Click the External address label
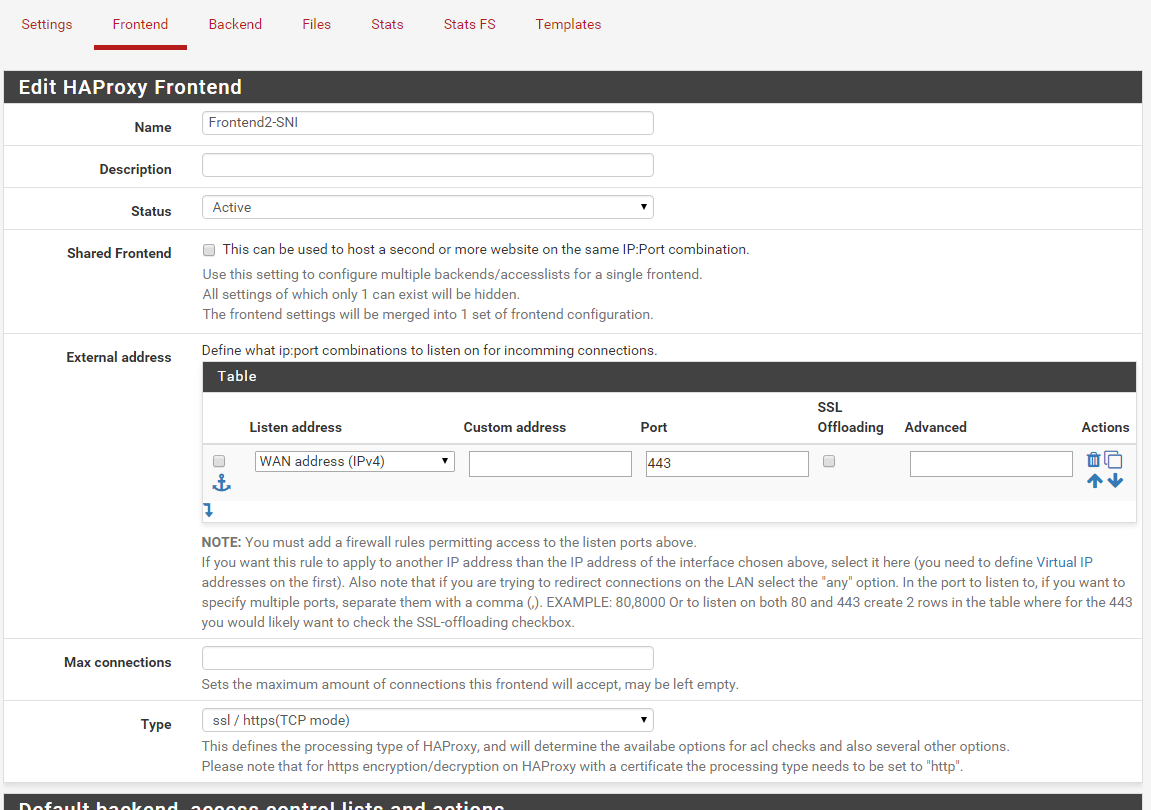The height and width of the screenshot is (810, 1151). tap(119, 358)
